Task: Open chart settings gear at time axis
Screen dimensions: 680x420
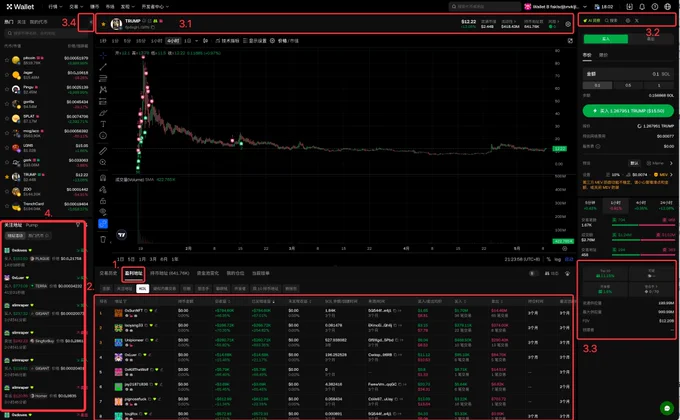Action: pos(564,249)
